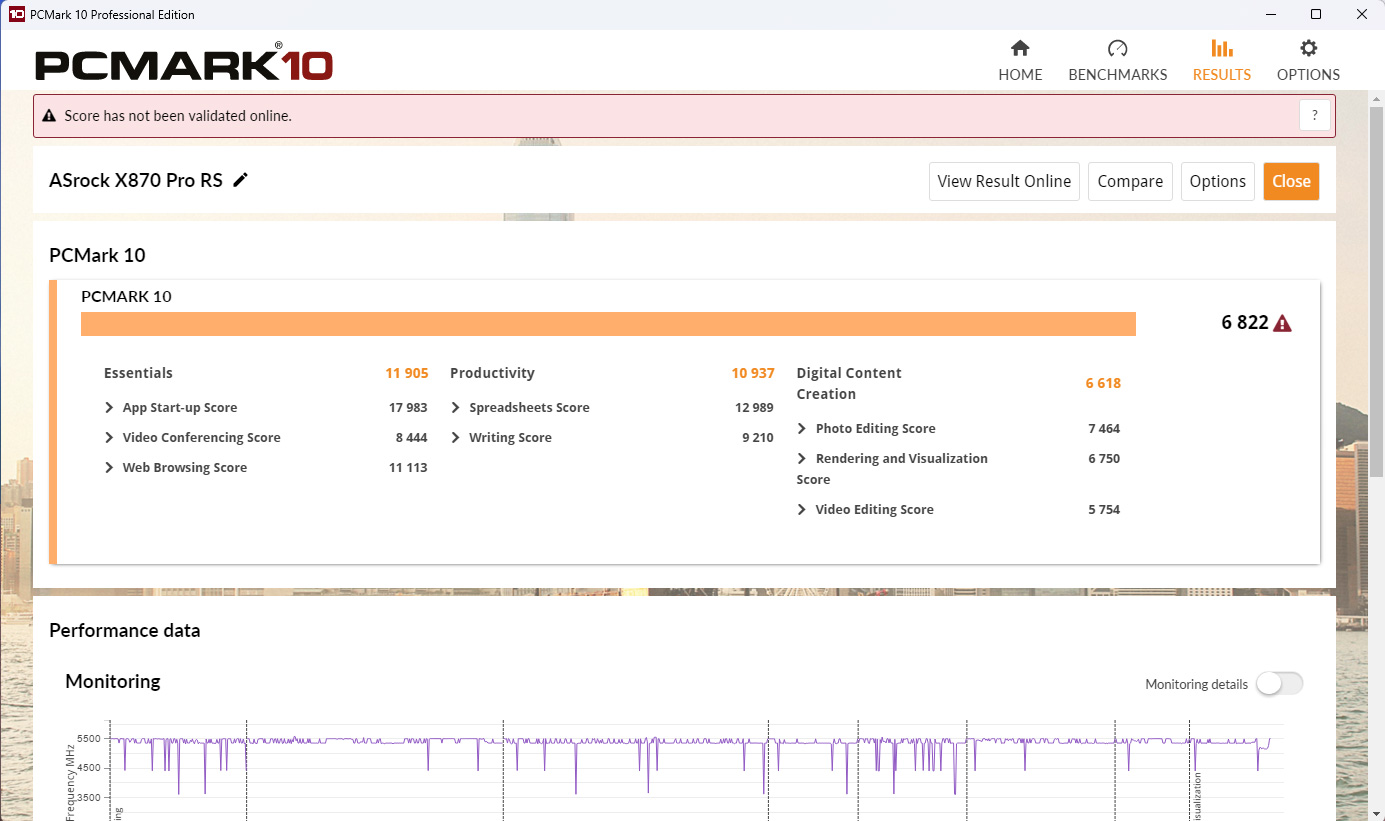Open the OPTIONS tab with gear icon
Screen dimensions: 1385x821
point(1308,61)
